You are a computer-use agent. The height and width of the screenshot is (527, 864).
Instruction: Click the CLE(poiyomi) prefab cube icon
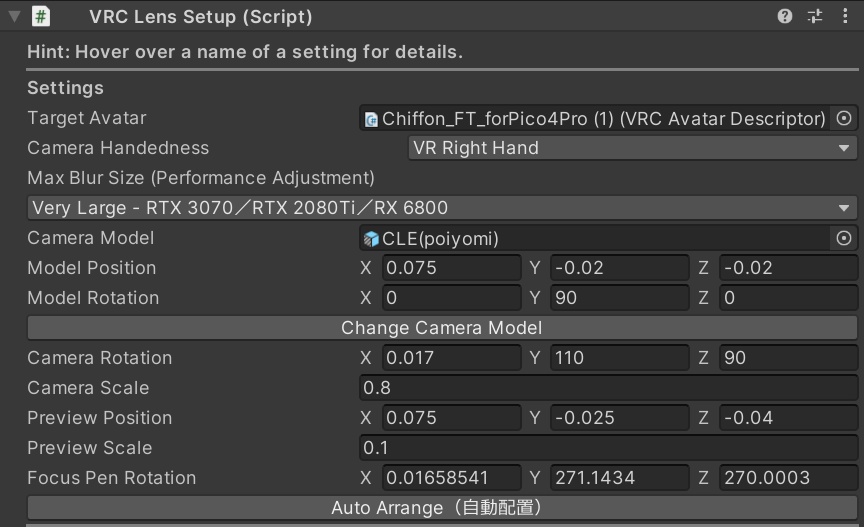pyautogui.click(x=372, y=238)
